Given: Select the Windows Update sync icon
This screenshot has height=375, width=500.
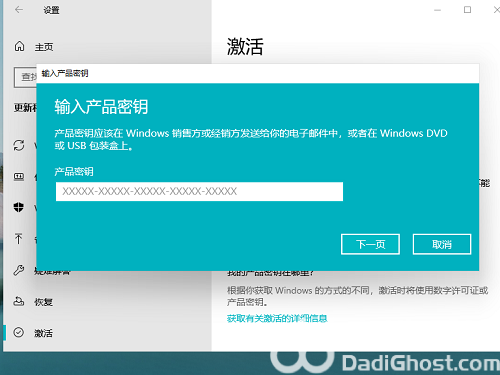Looking at the screenshot, I should [19, 145].
